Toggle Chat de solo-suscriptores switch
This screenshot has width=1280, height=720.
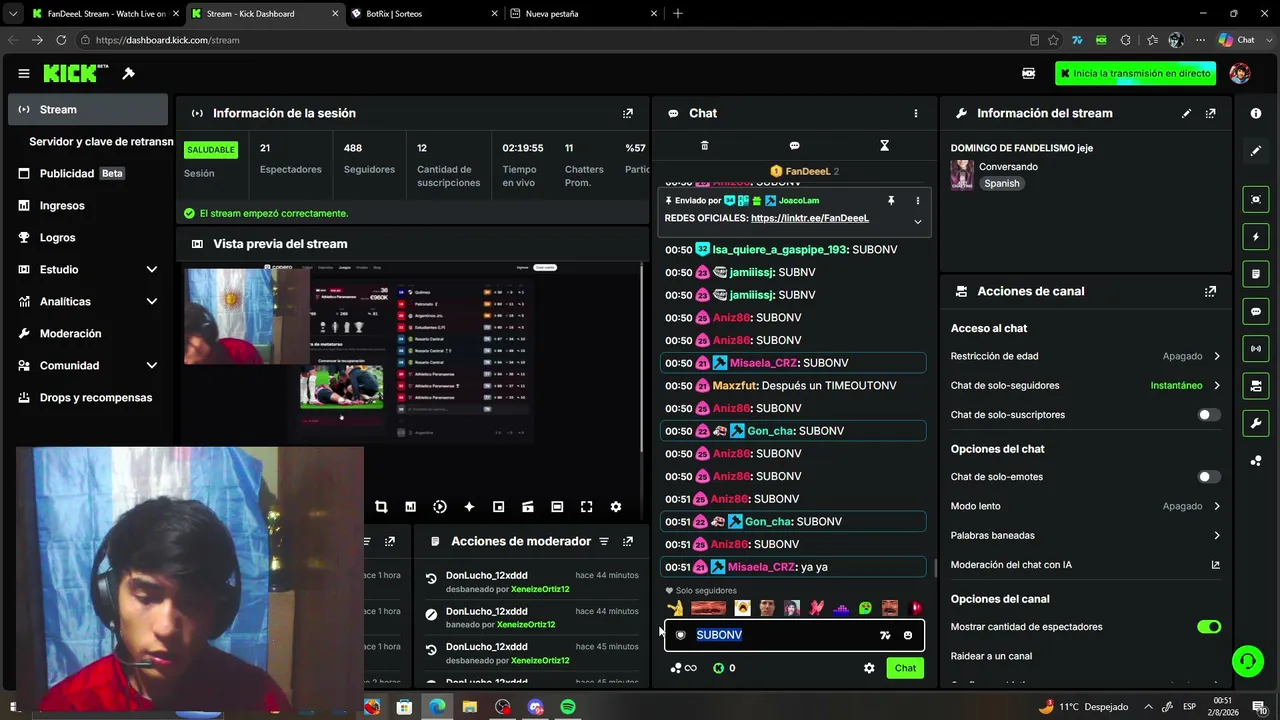click(x=1209, y=415)
